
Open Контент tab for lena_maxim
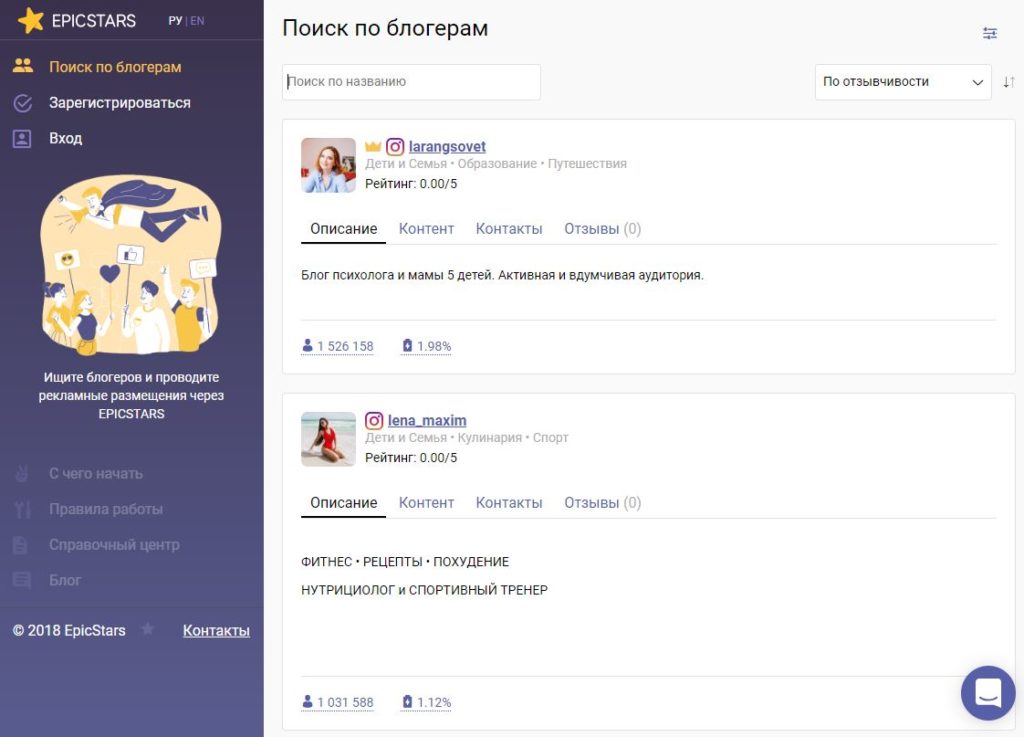[x=426, y=503]
